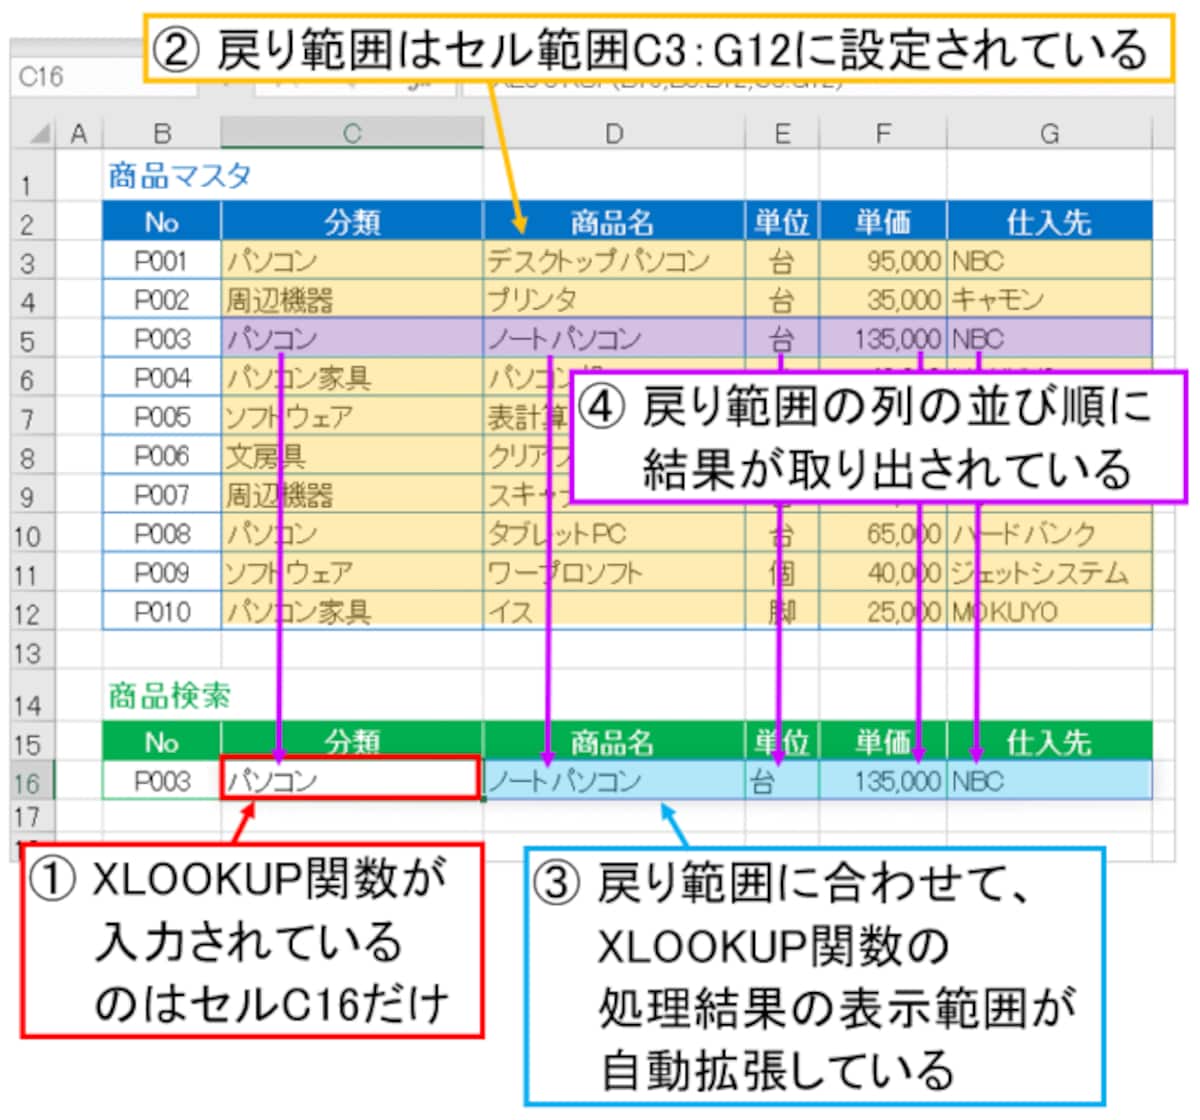Select row 1 header
This screenshot has width=1200, height=1120.
(x=33, y=176)
